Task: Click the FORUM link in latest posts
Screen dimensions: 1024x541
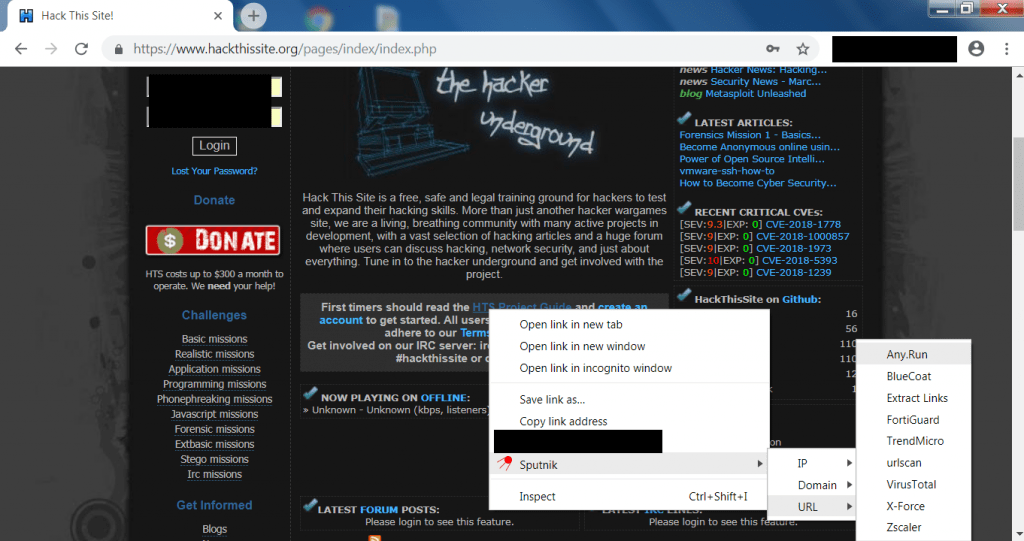Action: pyautogui.click(x=379, y=510)
